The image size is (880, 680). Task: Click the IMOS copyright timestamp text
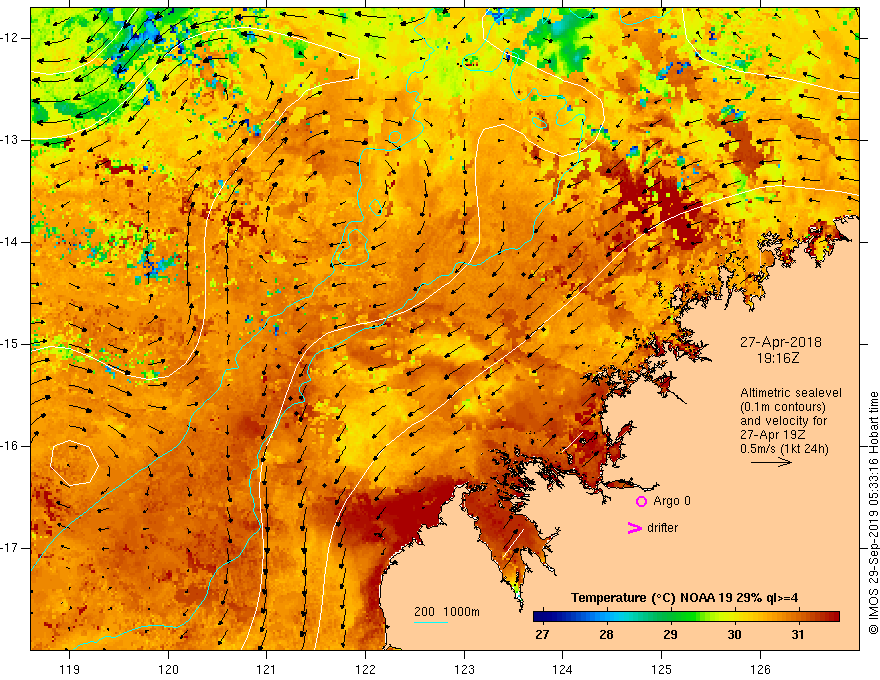click(x=873, y=513)
